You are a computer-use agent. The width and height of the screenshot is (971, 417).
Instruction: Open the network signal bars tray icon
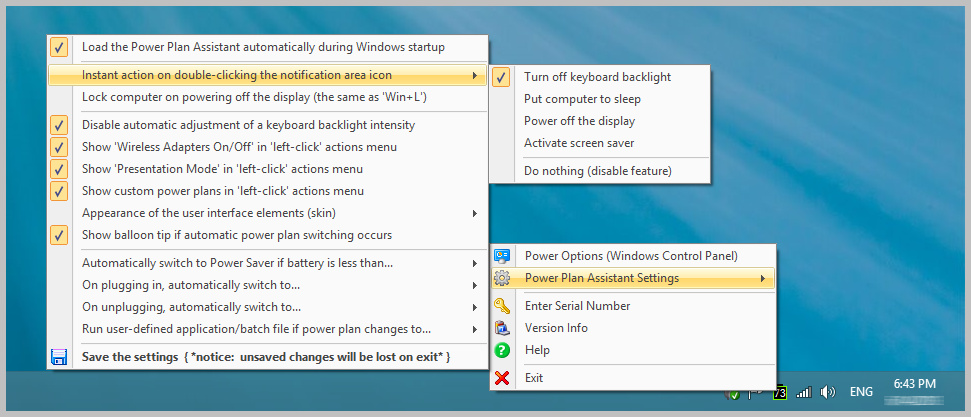(804, 392)
